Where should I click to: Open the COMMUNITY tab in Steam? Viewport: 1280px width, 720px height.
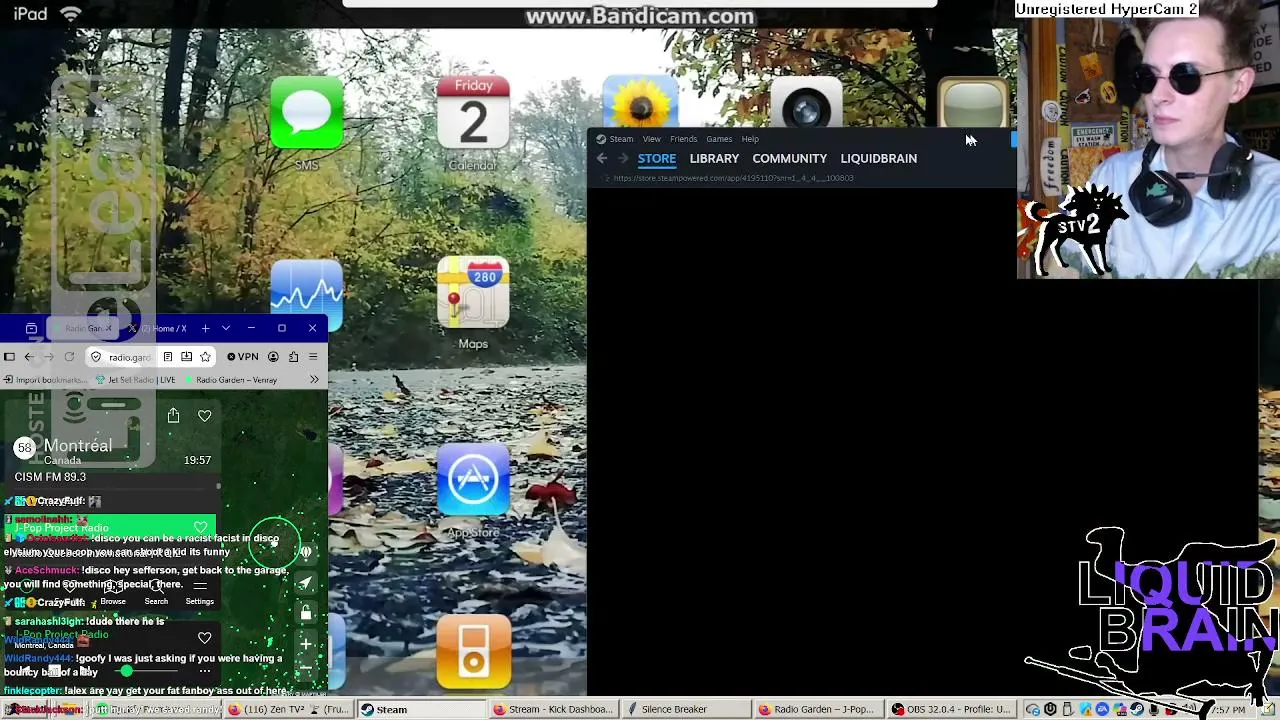pos(789,158)
